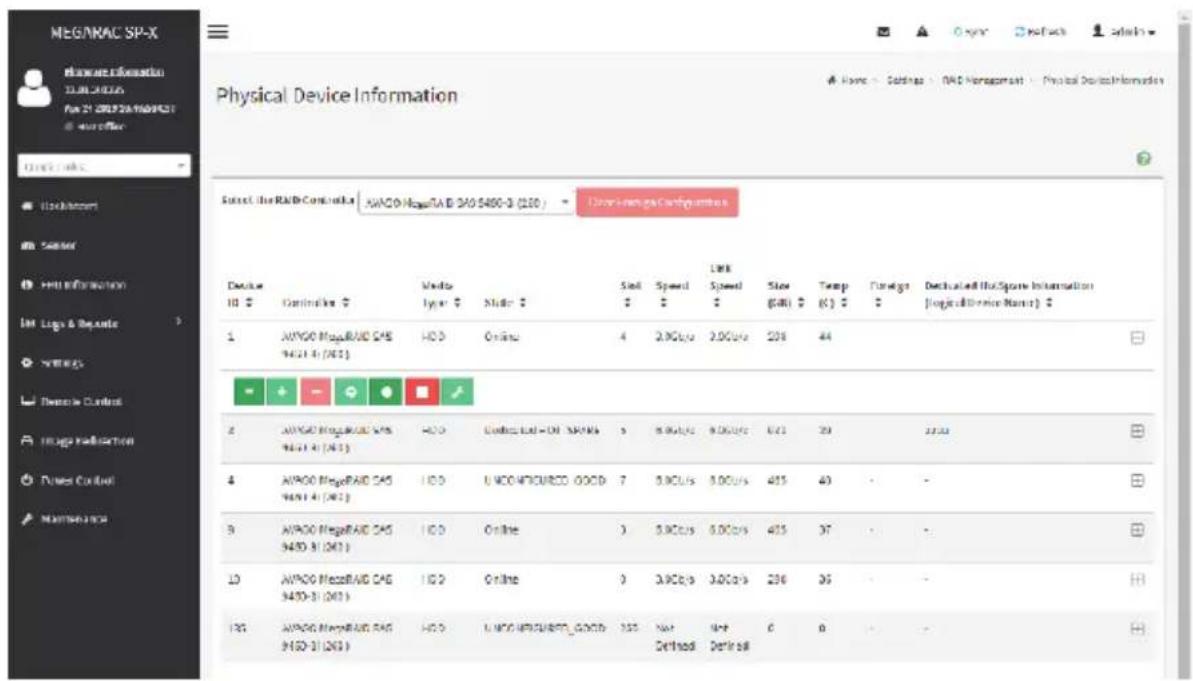This screenshot has height=681, width=1193.
Task: Click the user avatar icon in sidebar
Action: 34,88
